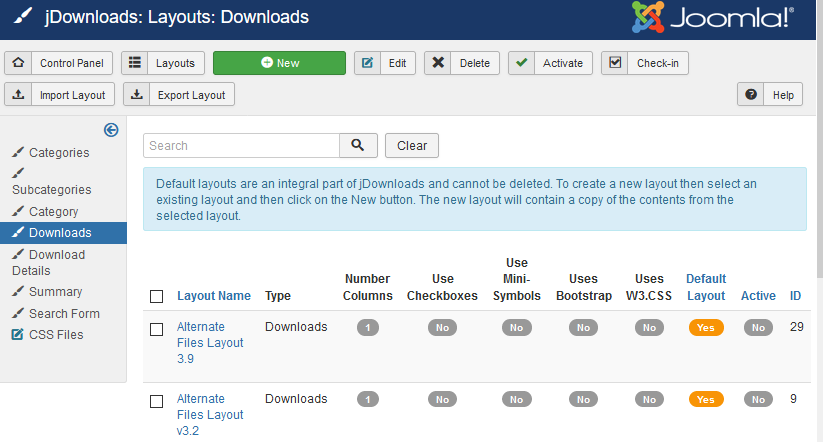Screen dimensions: 823x442
Task: Tick checkbox for Alternate Files Layout v3.2
Action: tap(156, 402)
